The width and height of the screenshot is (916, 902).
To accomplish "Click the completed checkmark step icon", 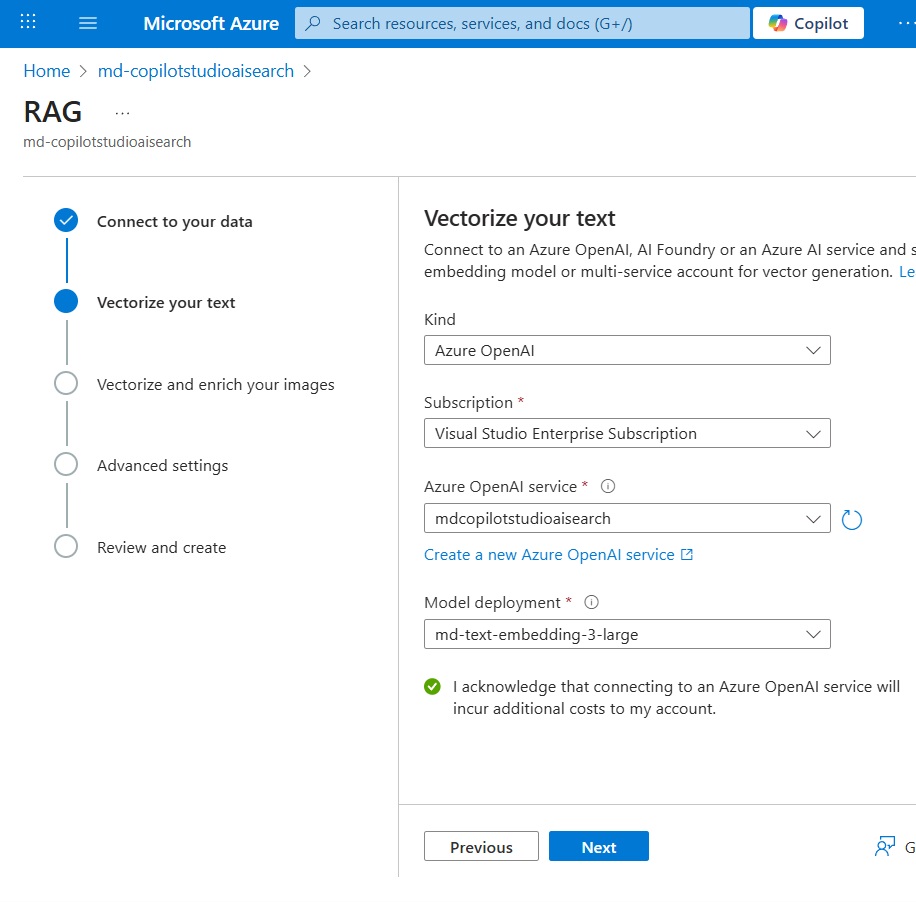I will (66, 220).
